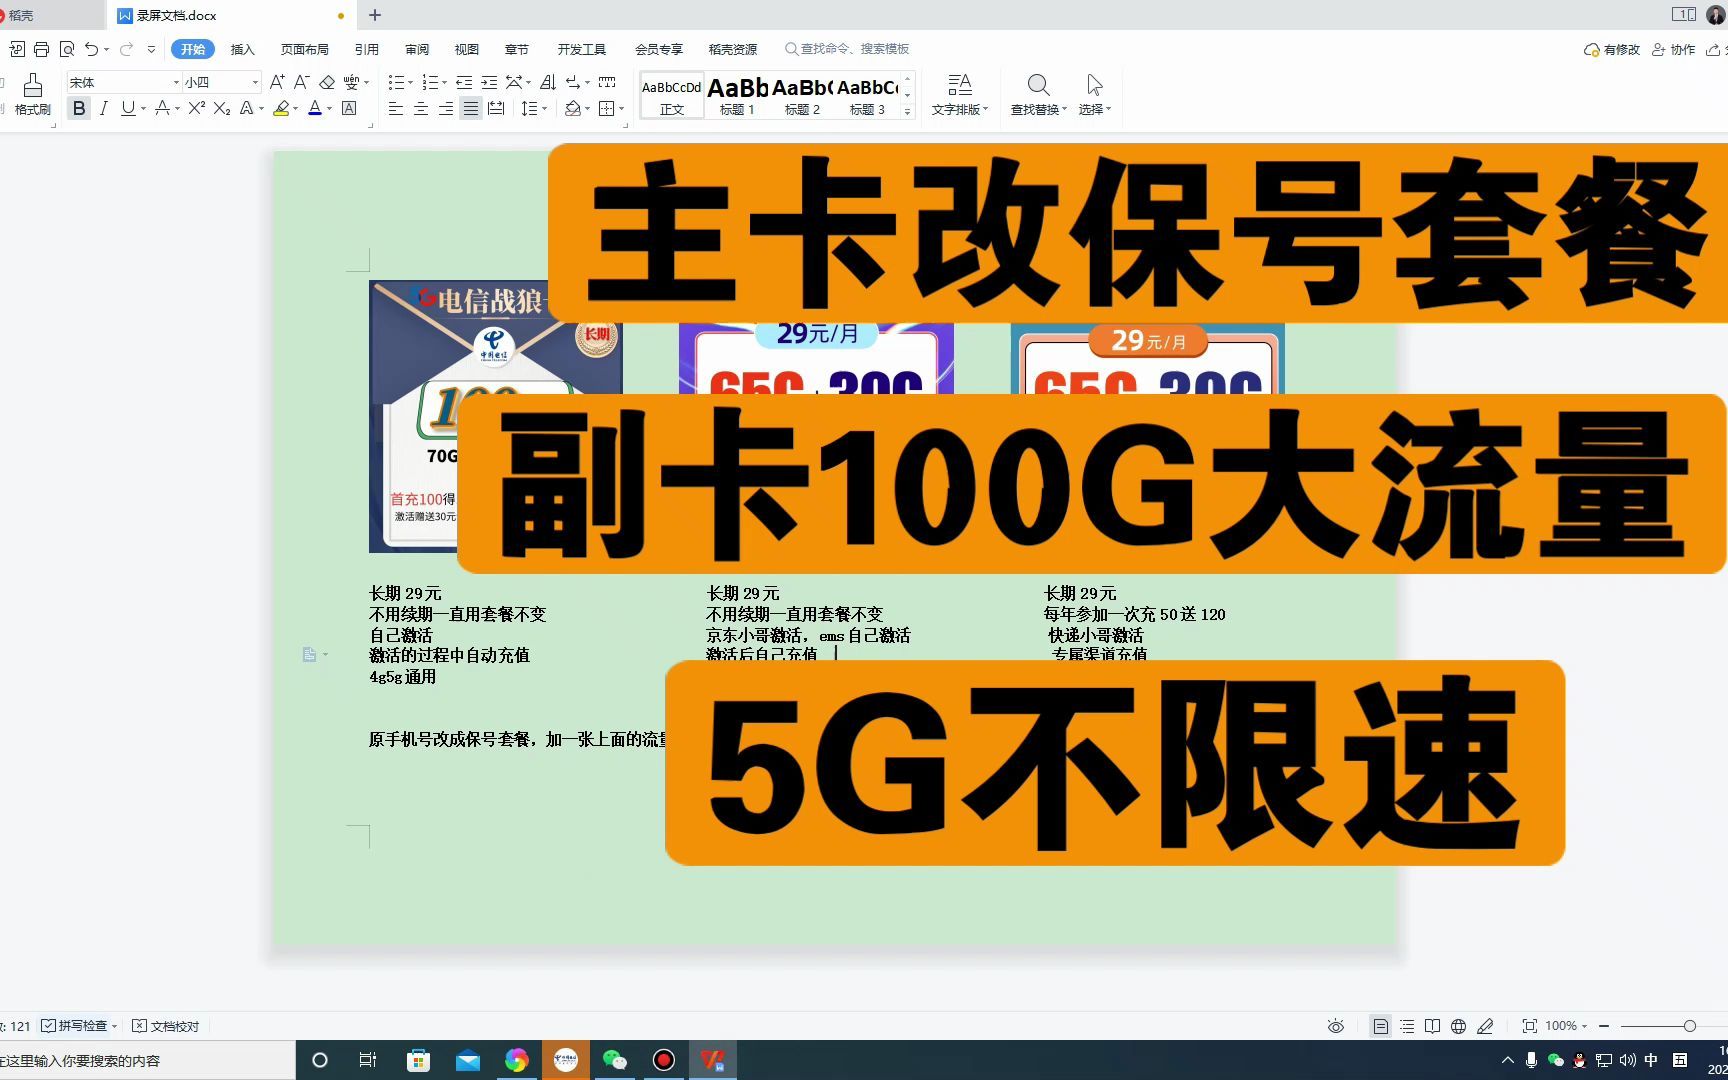Click the Windows taskbar search box
The width and height of the screenshot is (1728, 1080).
pos(147,1060)
